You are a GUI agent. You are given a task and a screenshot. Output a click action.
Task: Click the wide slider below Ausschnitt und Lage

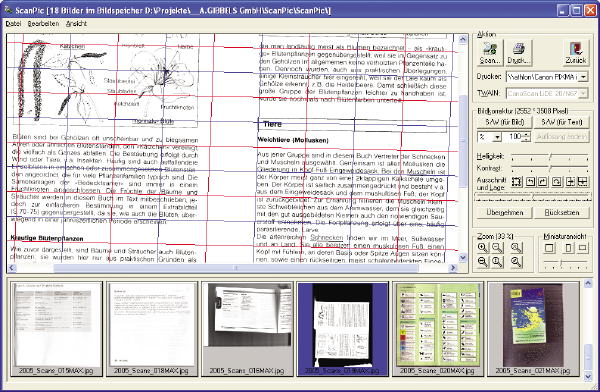tap(533, 197)
